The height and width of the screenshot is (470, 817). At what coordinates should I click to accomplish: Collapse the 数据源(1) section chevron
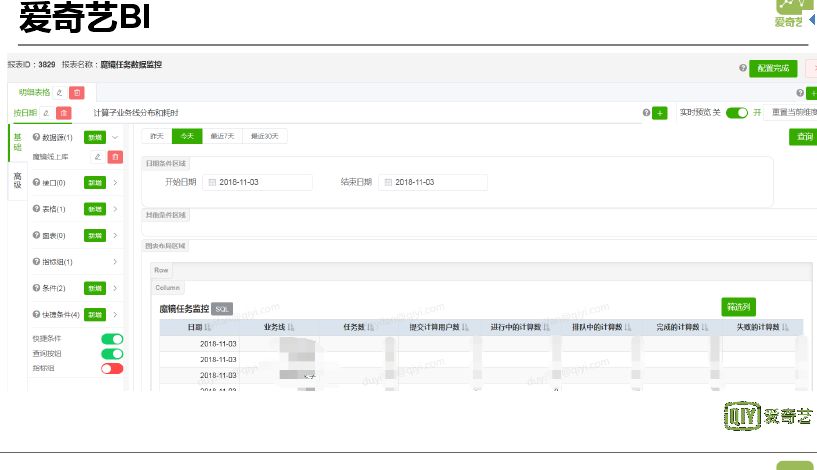[115, 138]
